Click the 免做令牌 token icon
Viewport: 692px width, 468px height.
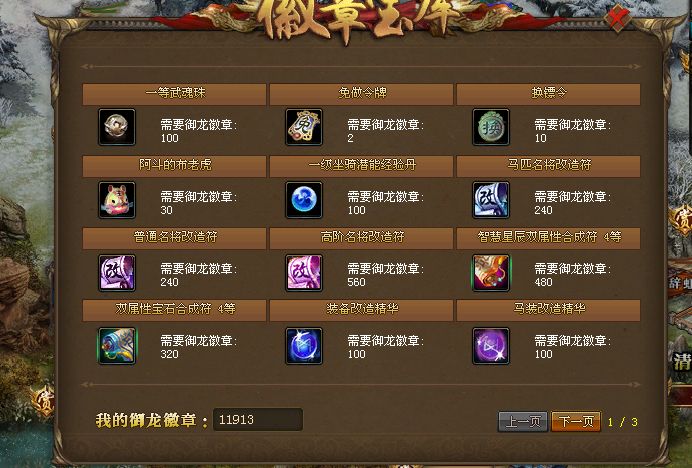(304, 127)
